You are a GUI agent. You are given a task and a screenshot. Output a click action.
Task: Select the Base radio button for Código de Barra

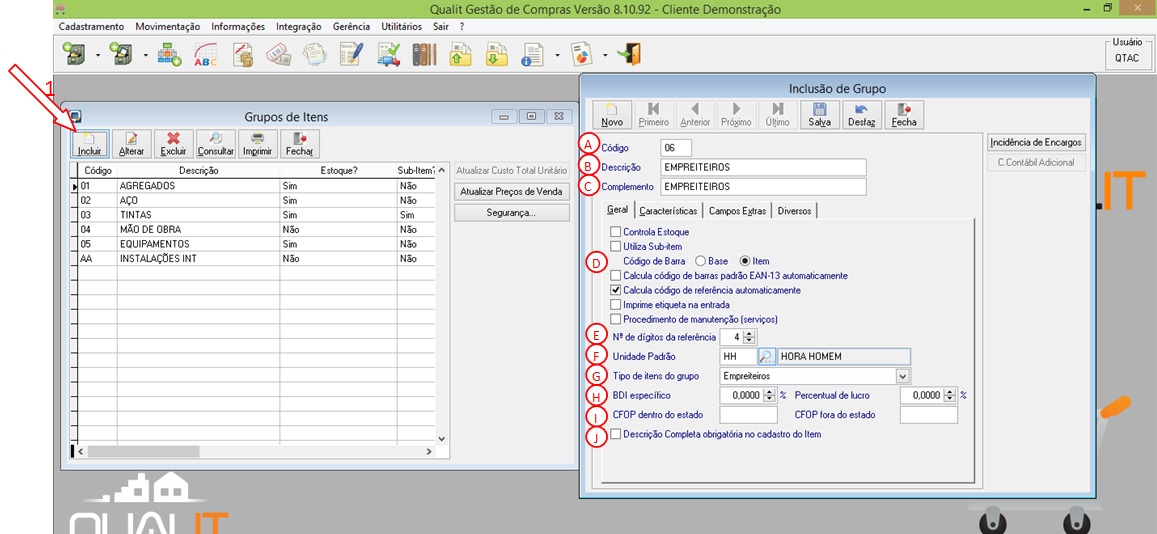point(700,260)
